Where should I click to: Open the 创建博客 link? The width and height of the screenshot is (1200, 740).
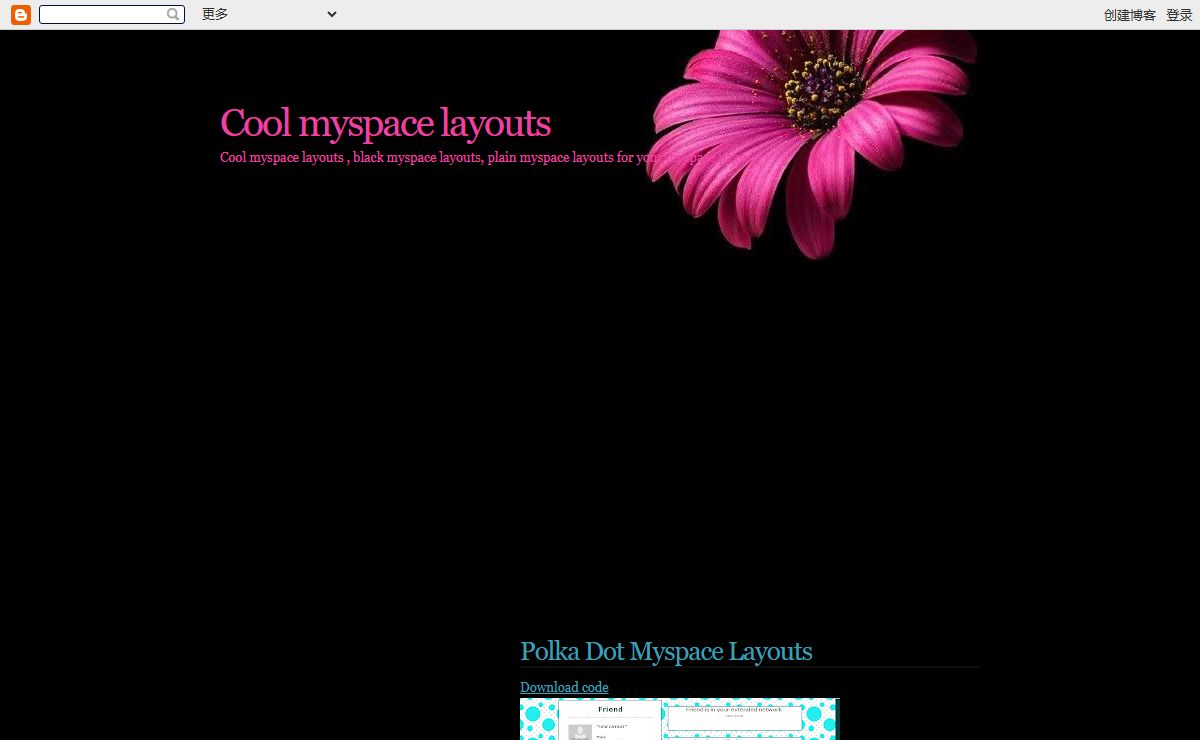pyautogui.click(x=1130, y=15)
